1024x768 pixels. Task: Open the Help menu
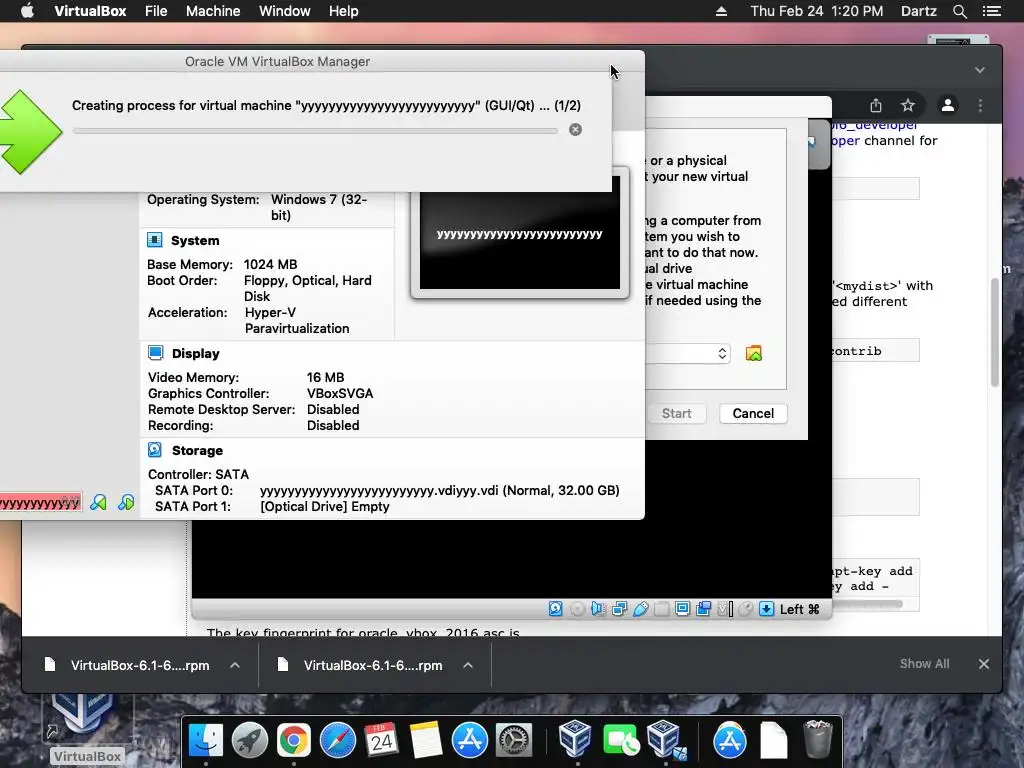tap(344, 11)
